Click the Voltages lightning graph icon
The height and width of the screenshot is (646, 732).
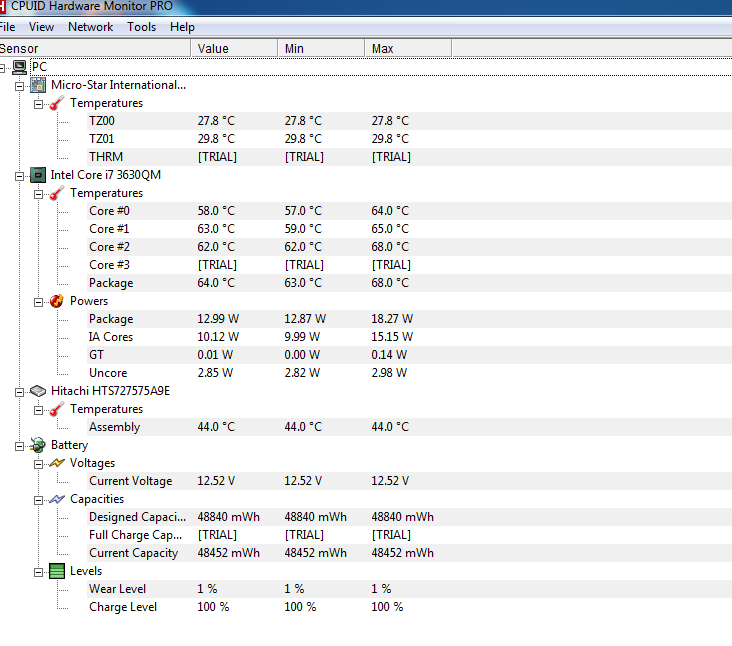[x=56, y=463]
